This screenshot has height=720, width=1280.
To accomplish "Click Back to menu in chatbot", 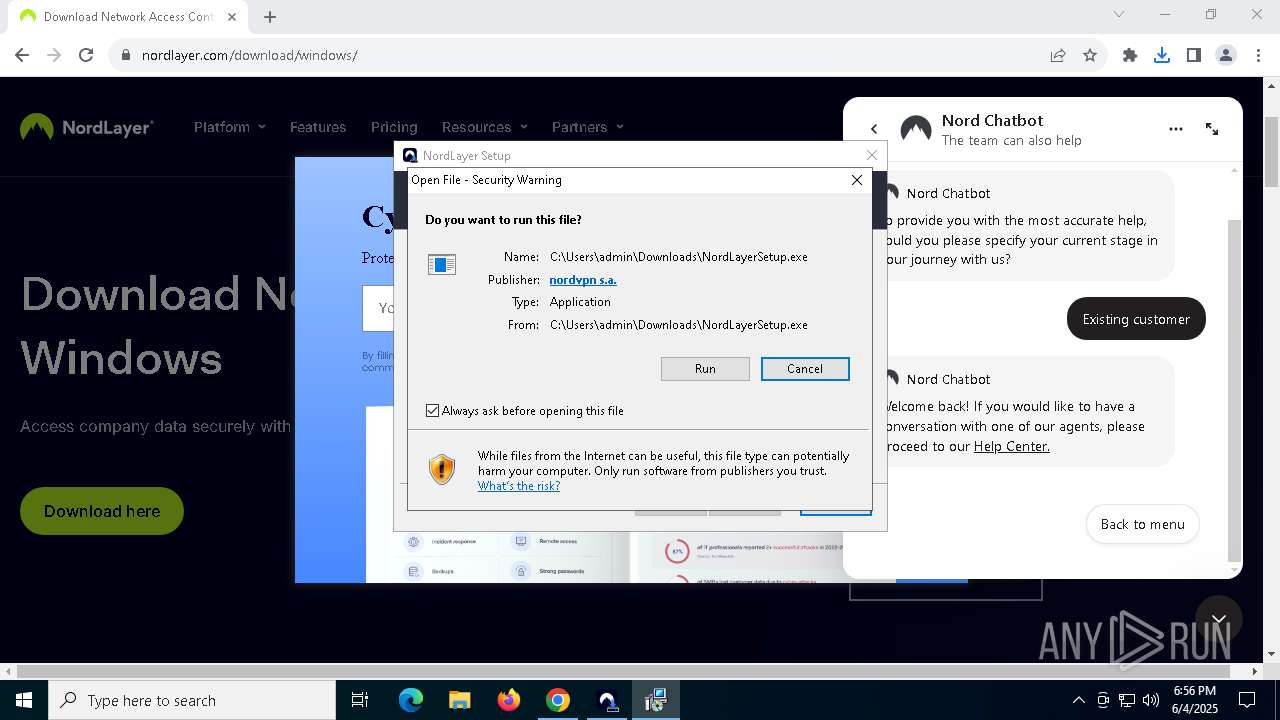I will [1142, 524].
